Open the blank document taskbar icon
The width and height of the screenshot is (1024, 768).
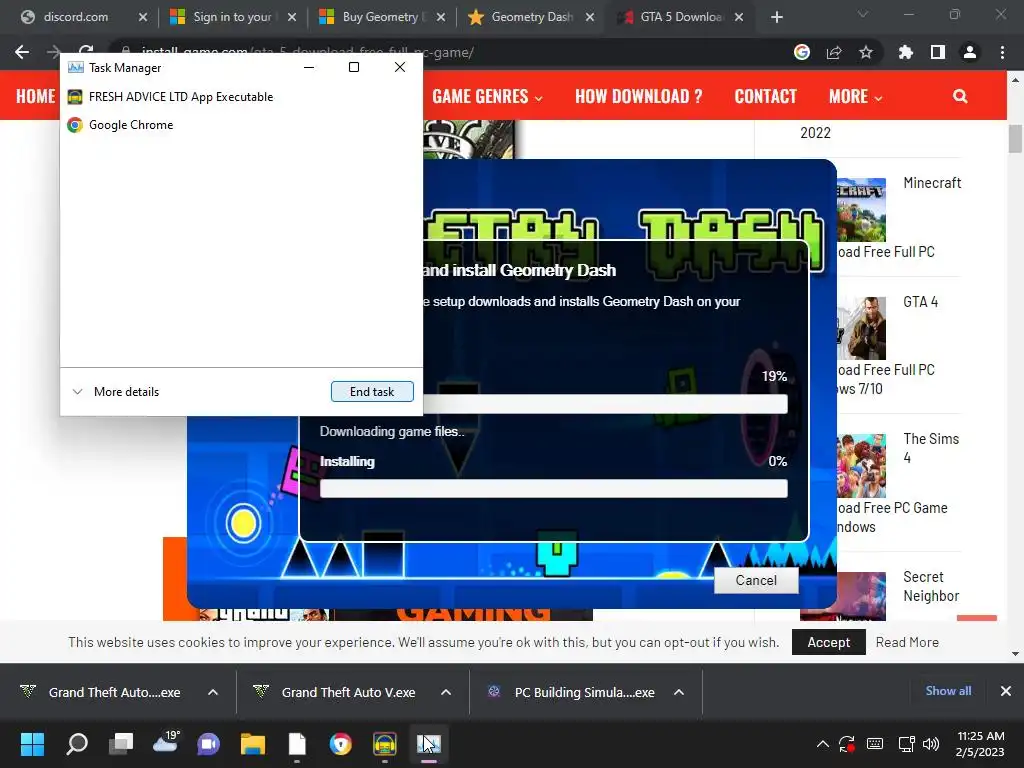(x=297, y=743)
